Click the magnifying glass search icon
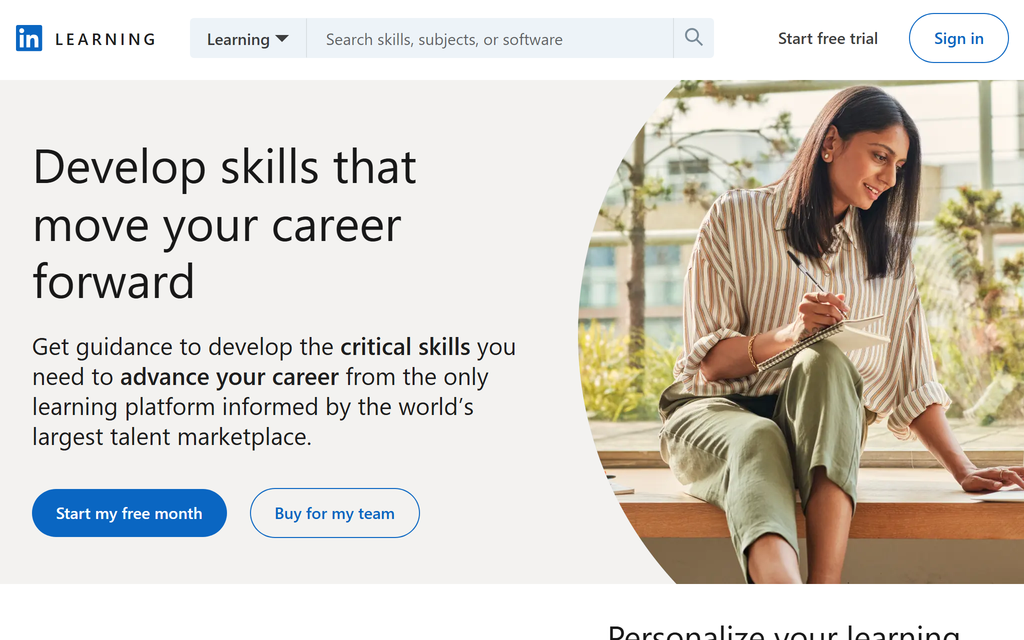This screenshot has width=1024, height=640. 694,38
